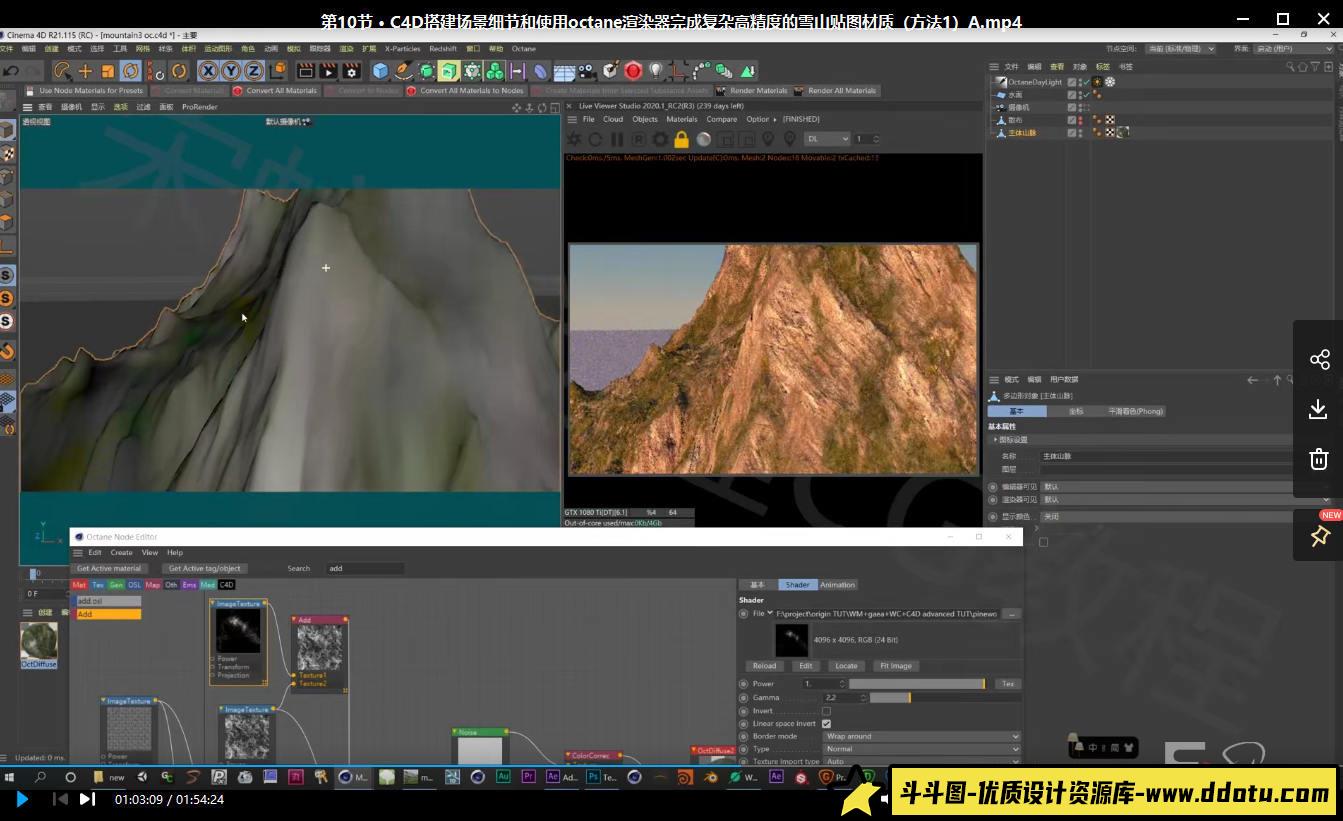Toggle the Live Viewer lock resolution icon
1343x821 pixels.
682,139
